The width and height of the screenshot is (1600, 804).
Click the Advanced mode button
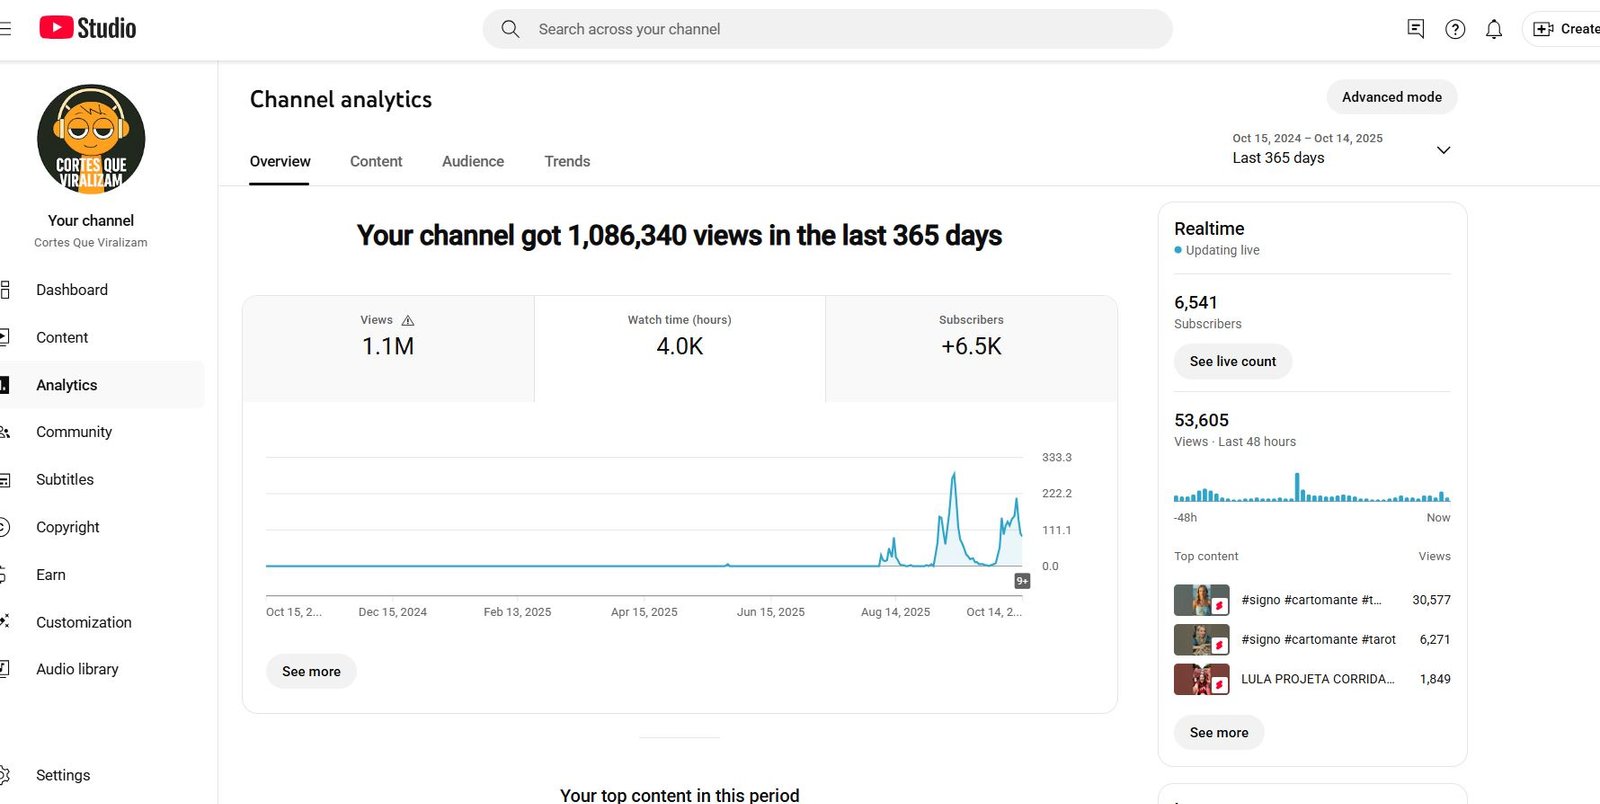[1391, 97]
